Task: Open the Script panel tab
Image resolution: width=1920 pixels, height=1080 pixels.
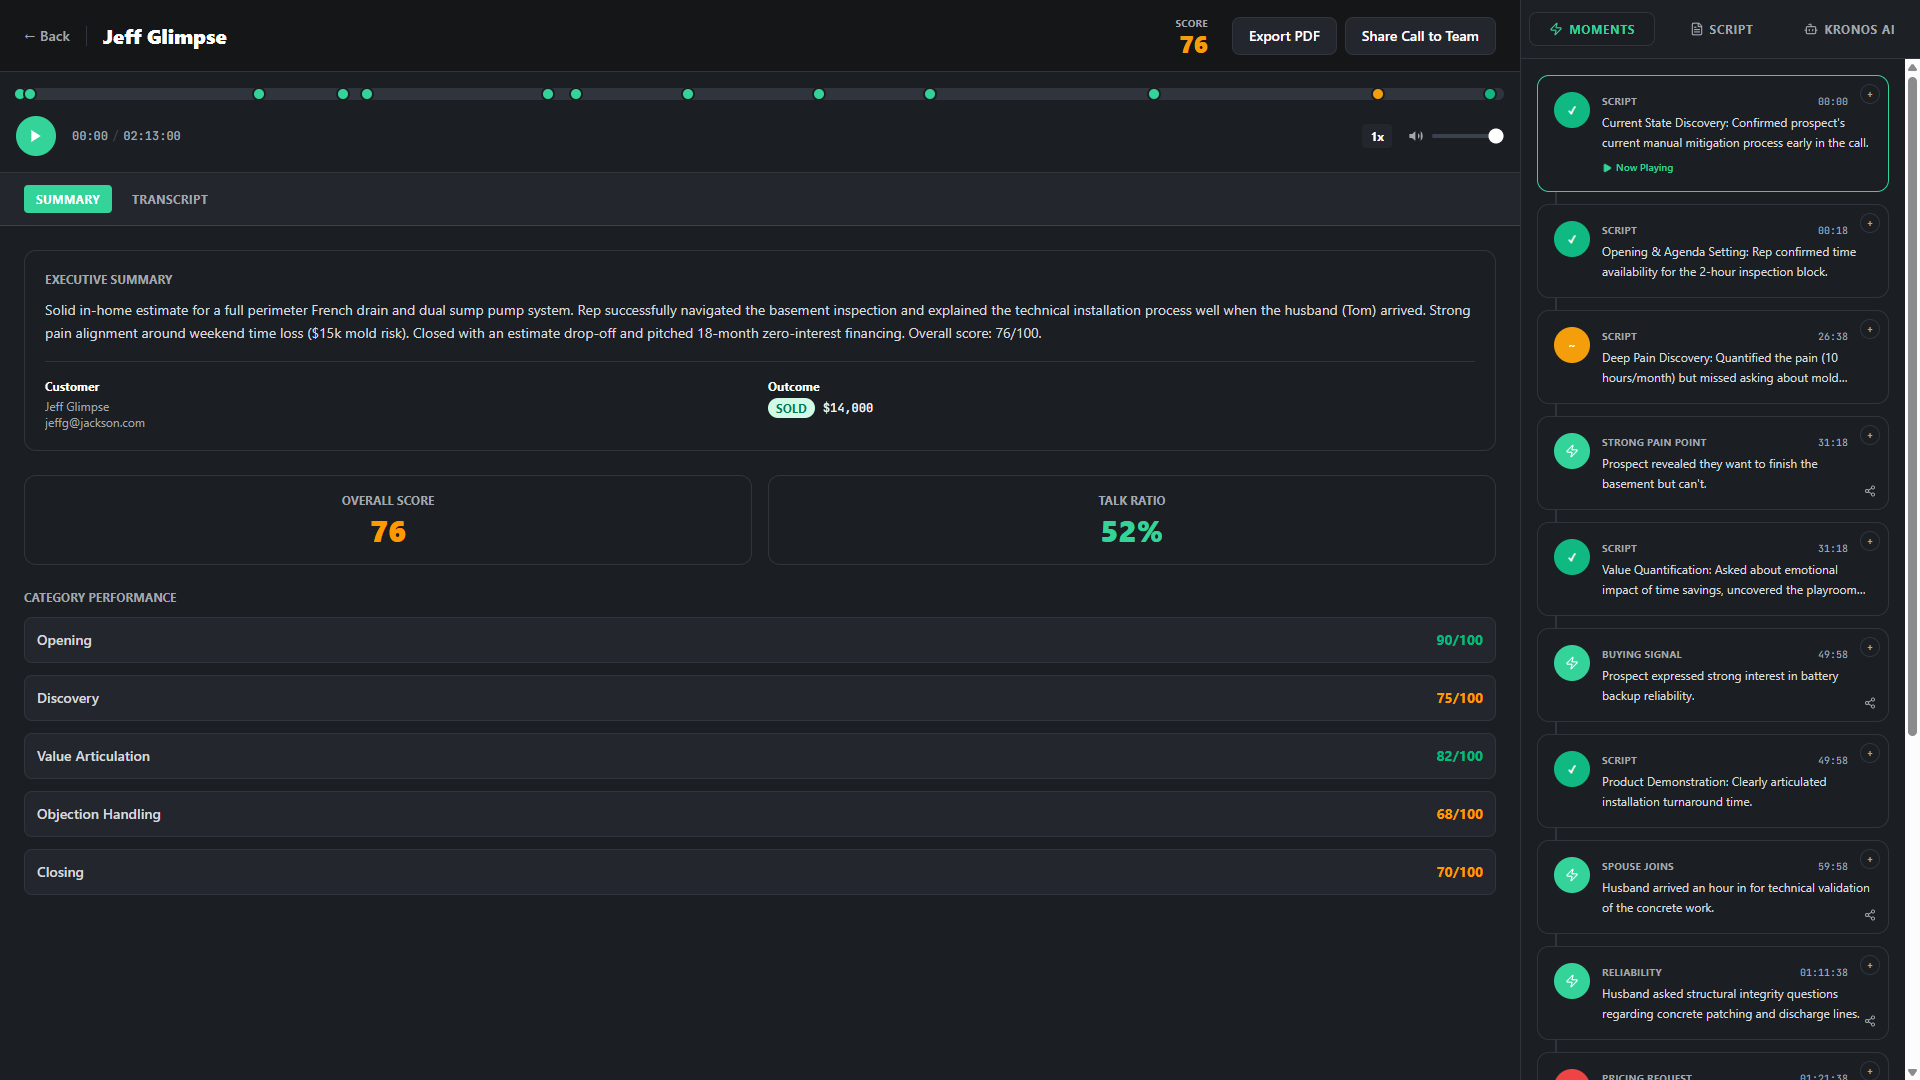Action: (1721, 29)
